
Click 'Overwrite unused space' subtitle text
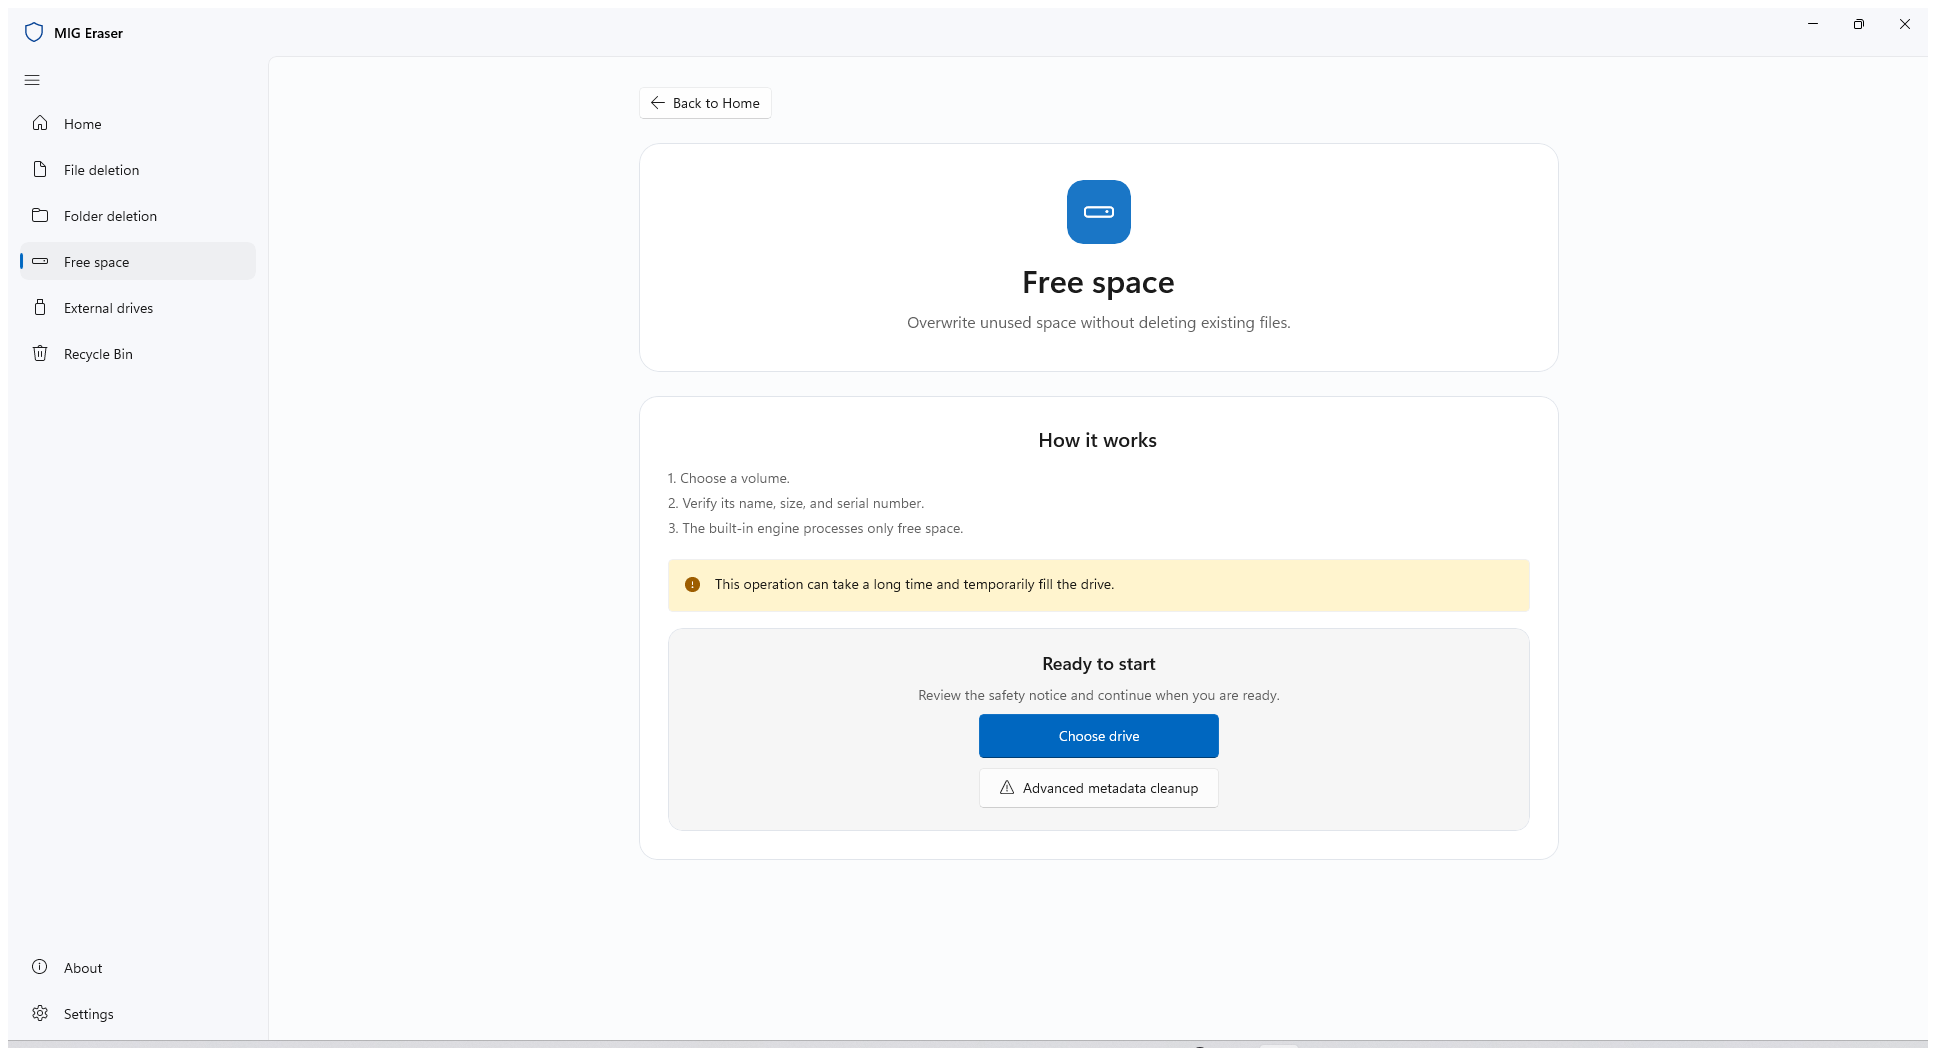pos(1099,322)
